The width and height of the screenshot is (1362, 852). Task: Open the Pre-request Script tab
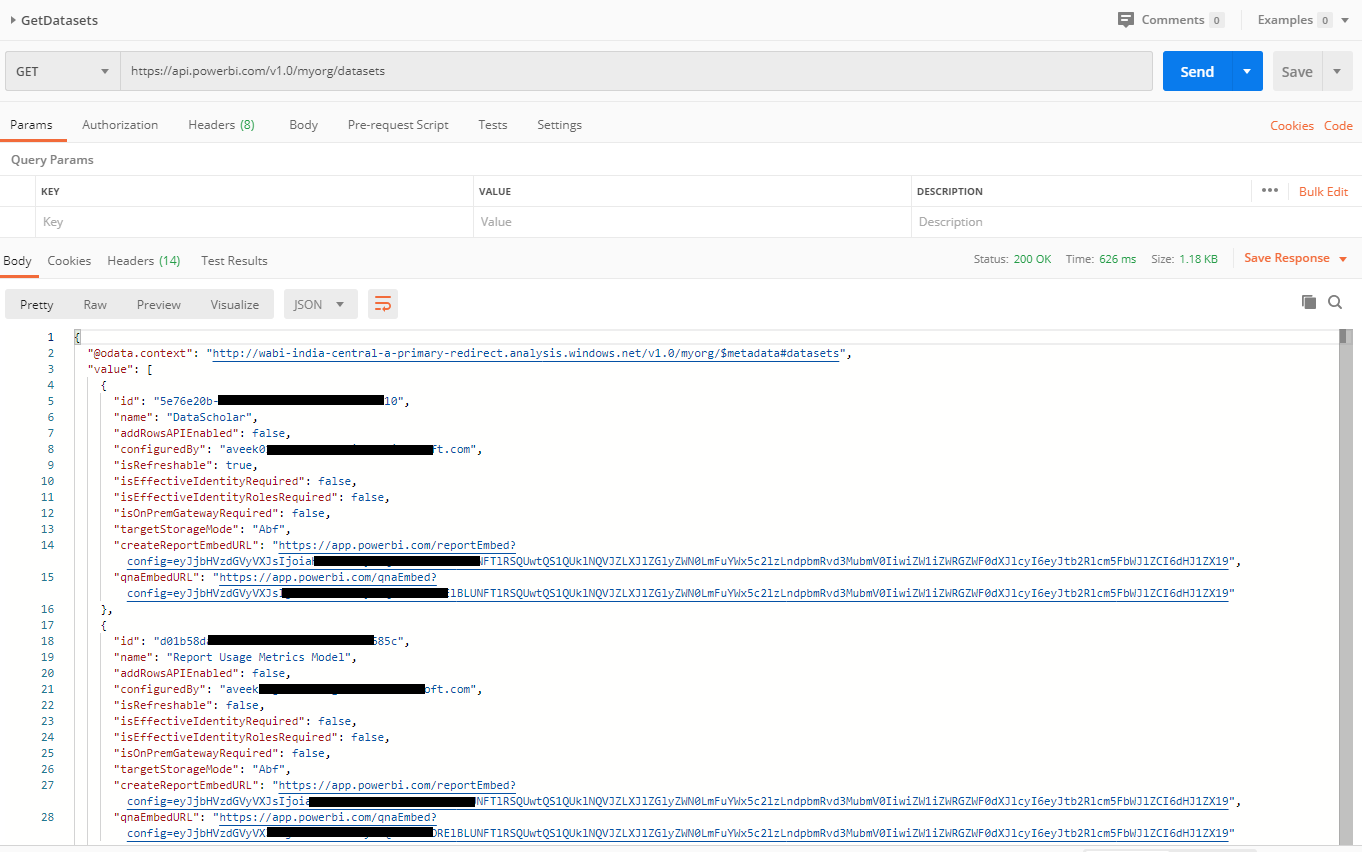[x=398, y=125]
